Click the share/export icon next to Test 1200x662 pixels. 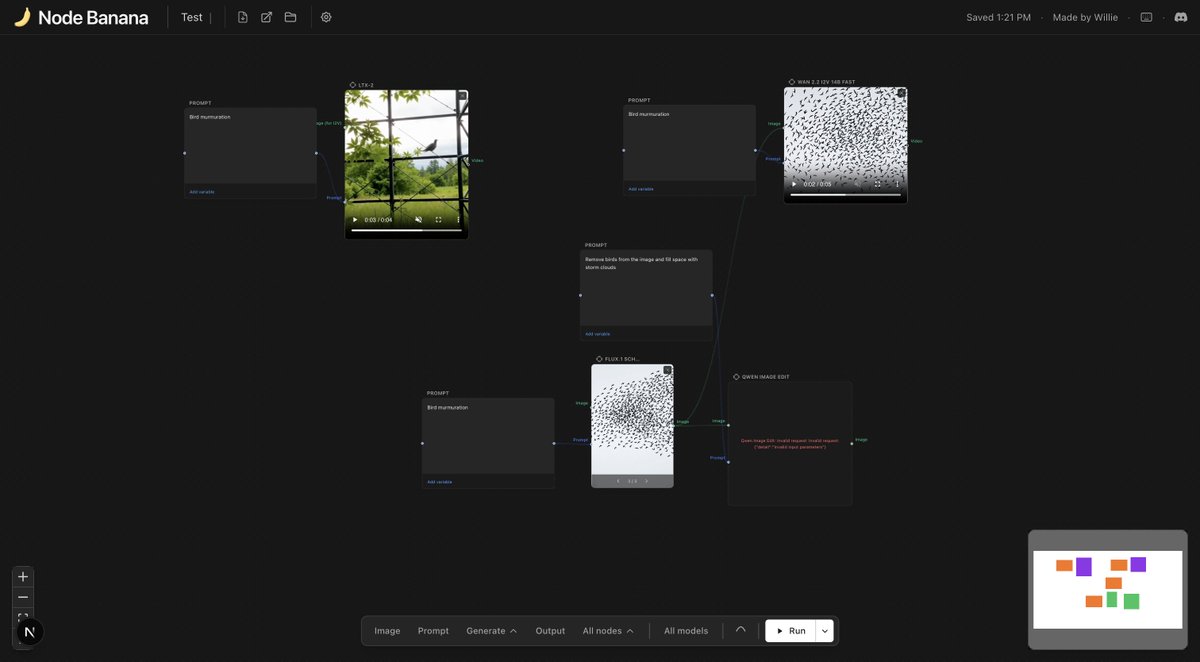[265, 17]
